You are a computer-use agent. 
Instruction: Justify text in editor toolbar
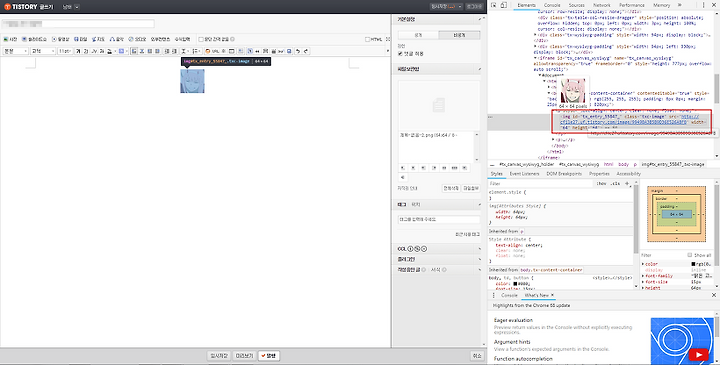(x=157, y=51)
